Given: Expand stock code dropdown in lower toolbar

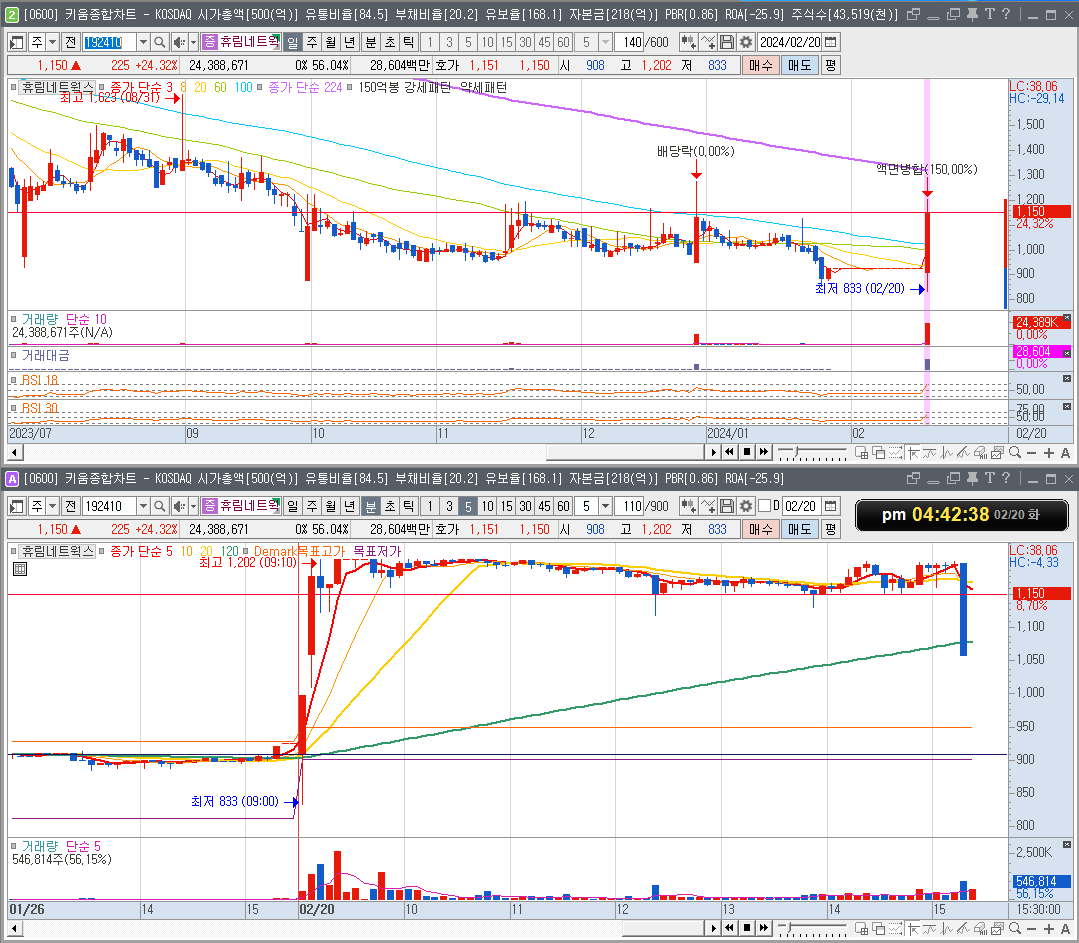Looking at the screenshot, I should (142, 507).
